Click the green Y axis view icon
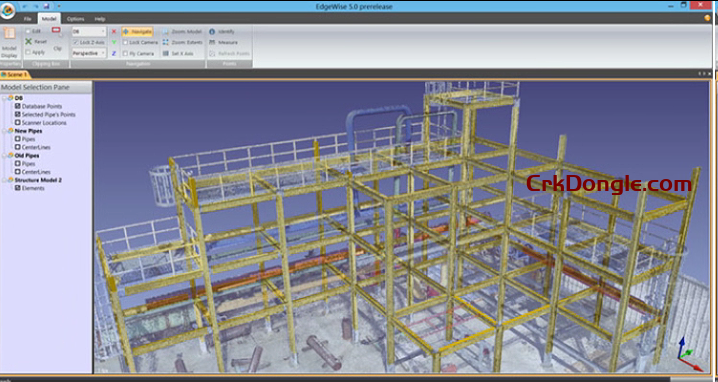This screenshot has width=718, height=382. tap(114, 42)
